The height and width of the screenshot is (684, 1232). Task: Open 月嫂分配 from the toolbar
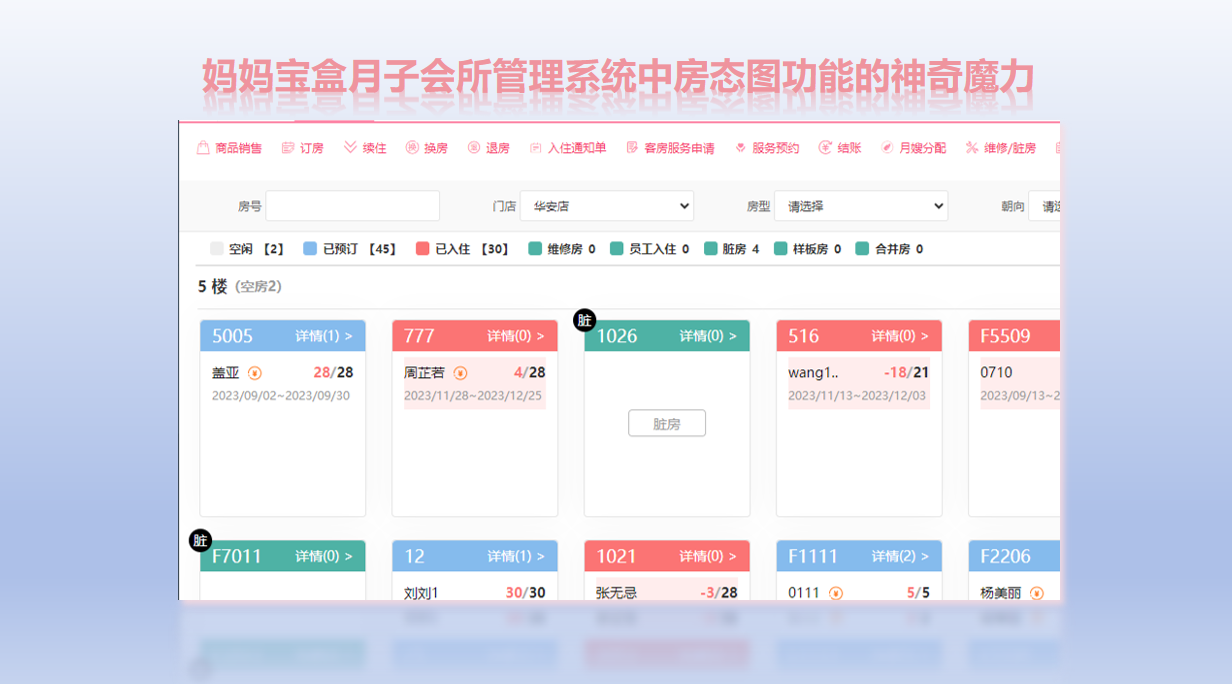(913, 148)
